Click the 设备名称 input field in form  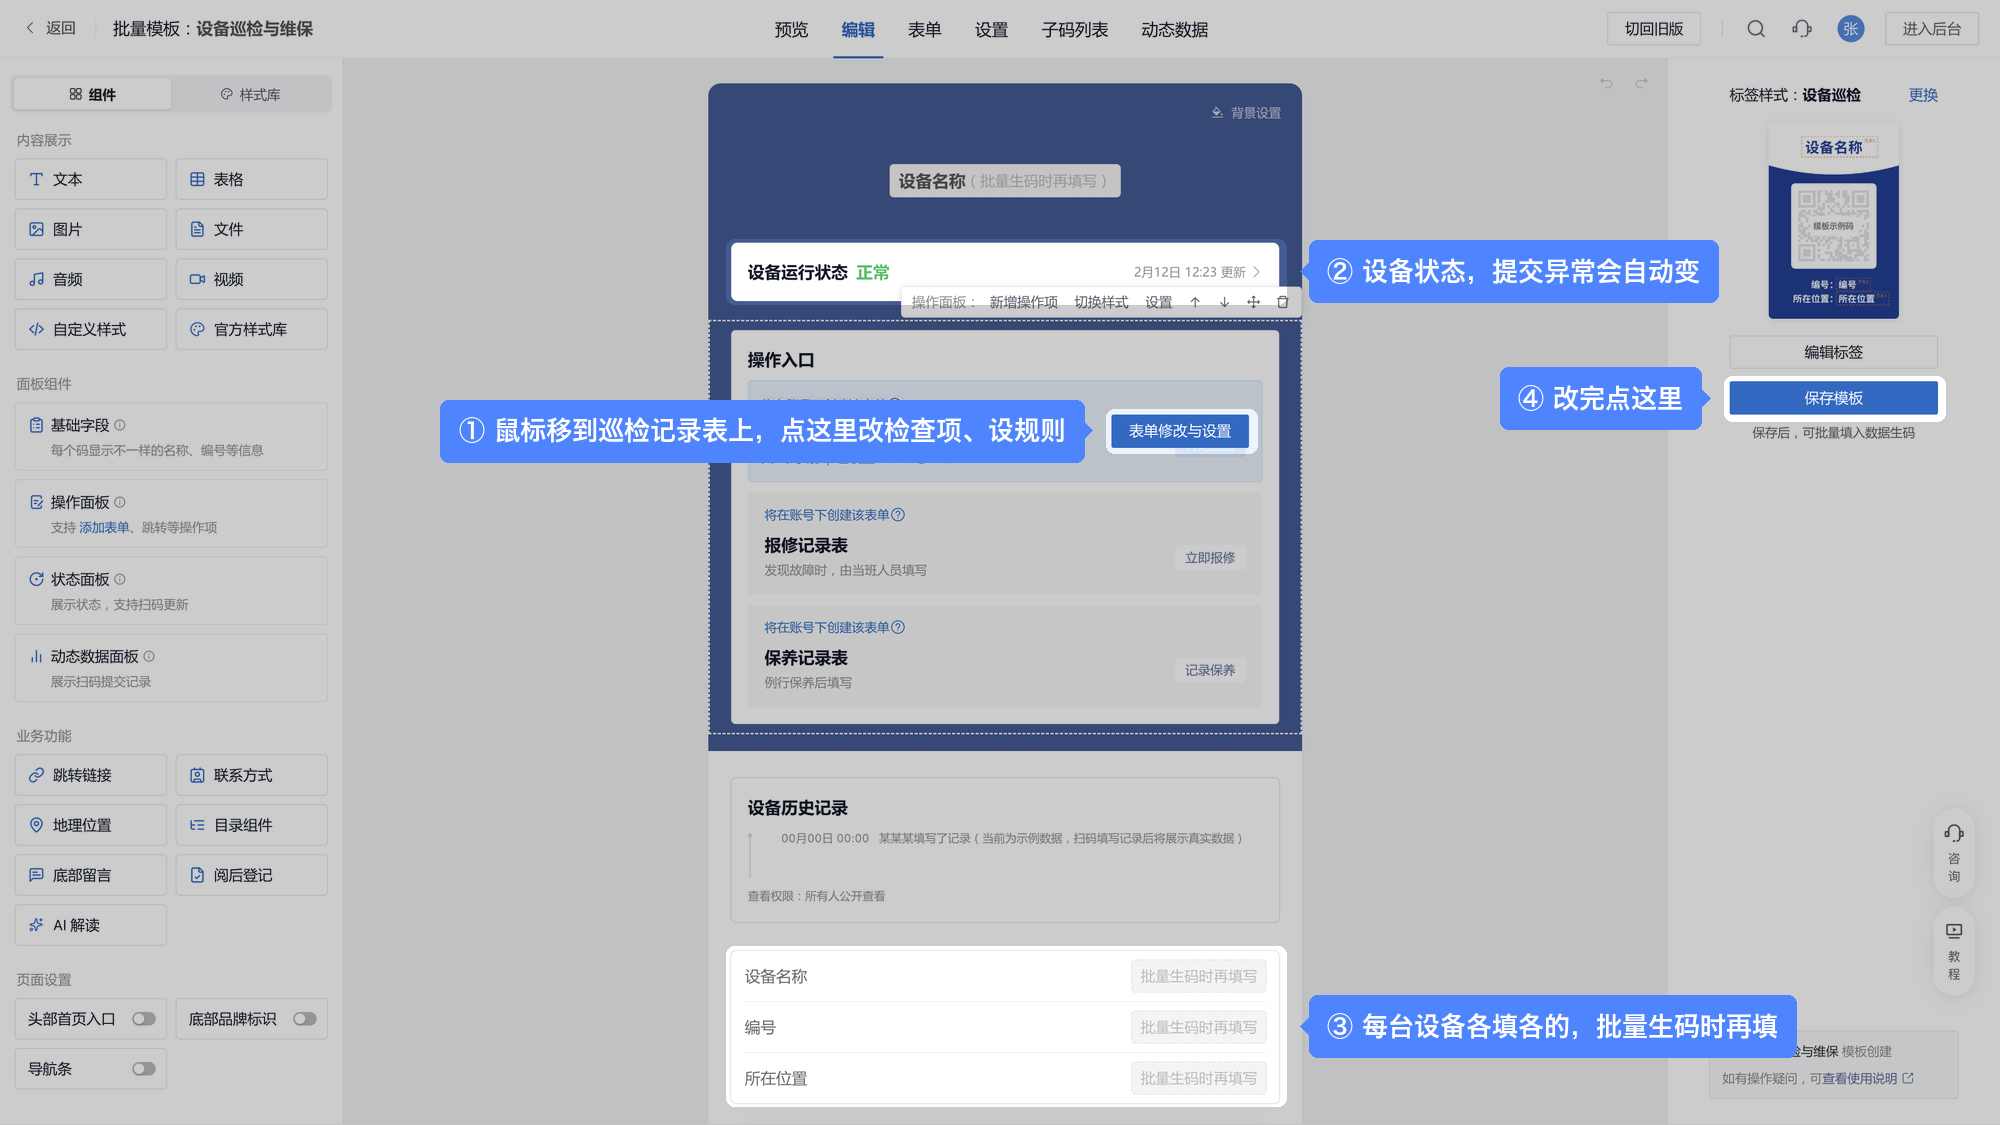pyautogui.click(x=1198, y=976)
